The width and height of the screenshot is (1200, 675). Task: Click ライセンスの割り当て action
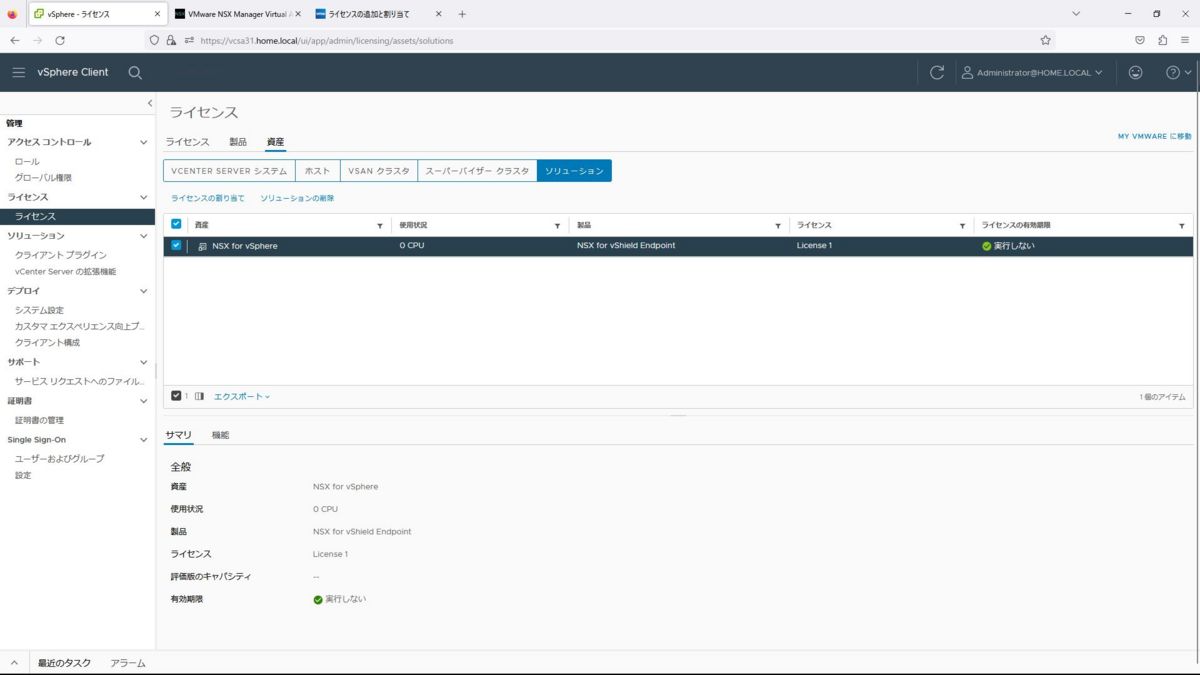[208, 198]
